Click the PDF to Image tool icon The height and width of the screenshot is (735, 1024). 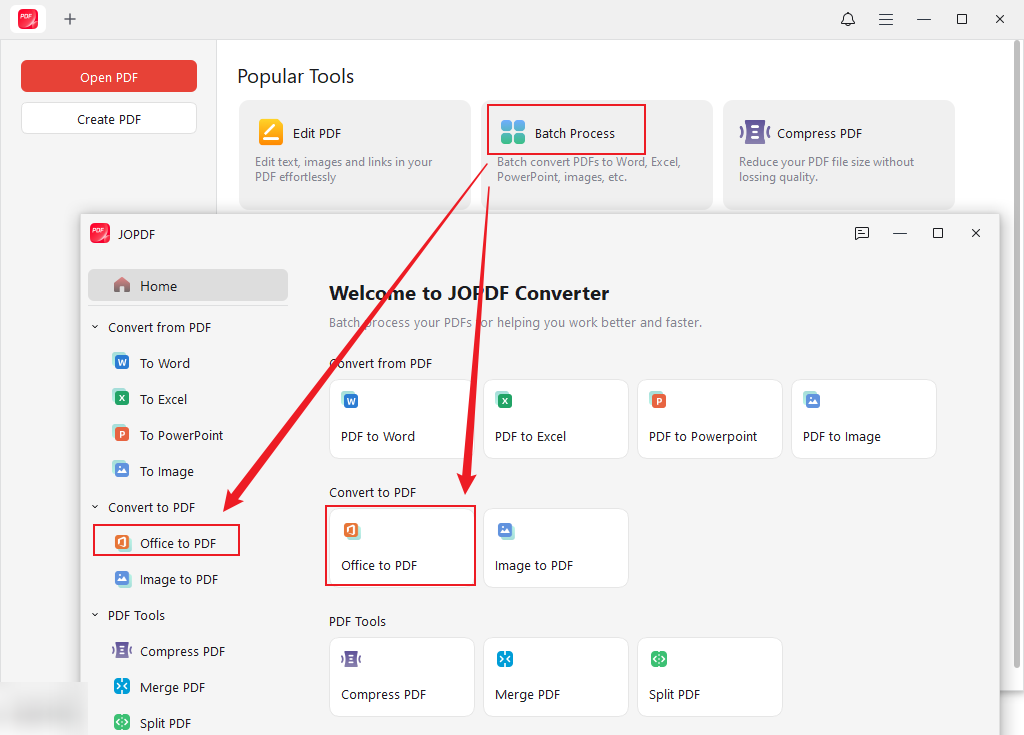[813, 399]
